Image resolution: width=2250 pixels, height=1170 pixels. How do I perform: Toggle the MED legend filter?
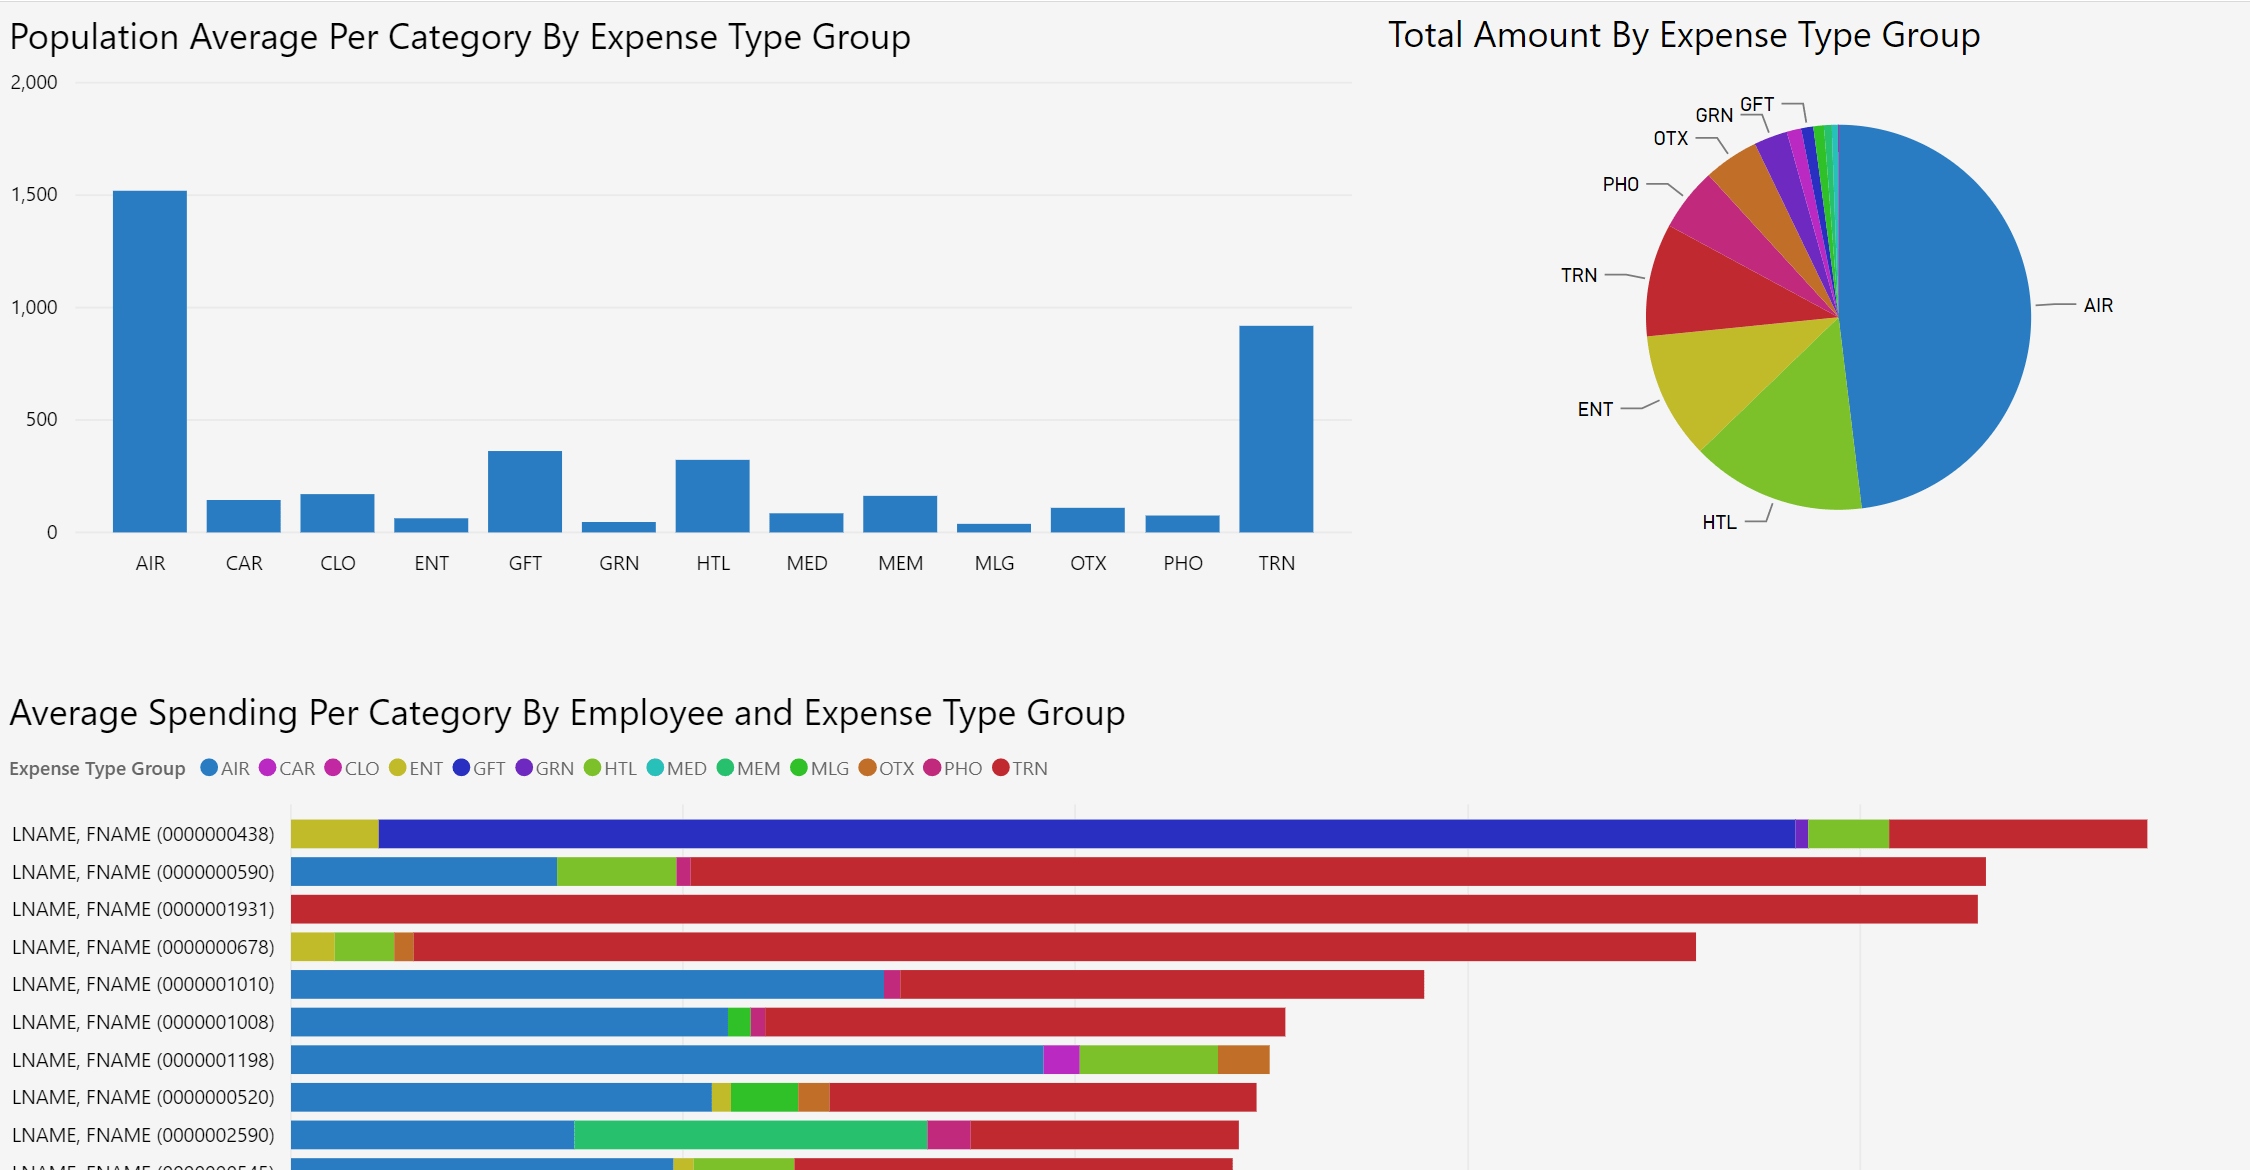655,768
